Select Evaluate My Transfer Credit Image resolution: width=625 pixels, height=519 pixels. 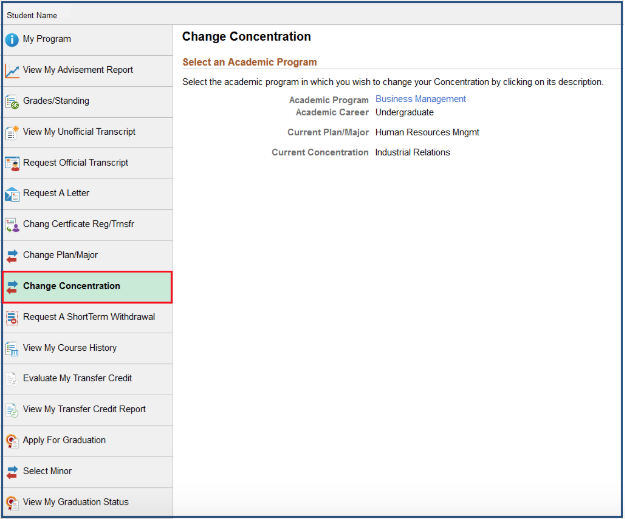(x=77, y=378)
